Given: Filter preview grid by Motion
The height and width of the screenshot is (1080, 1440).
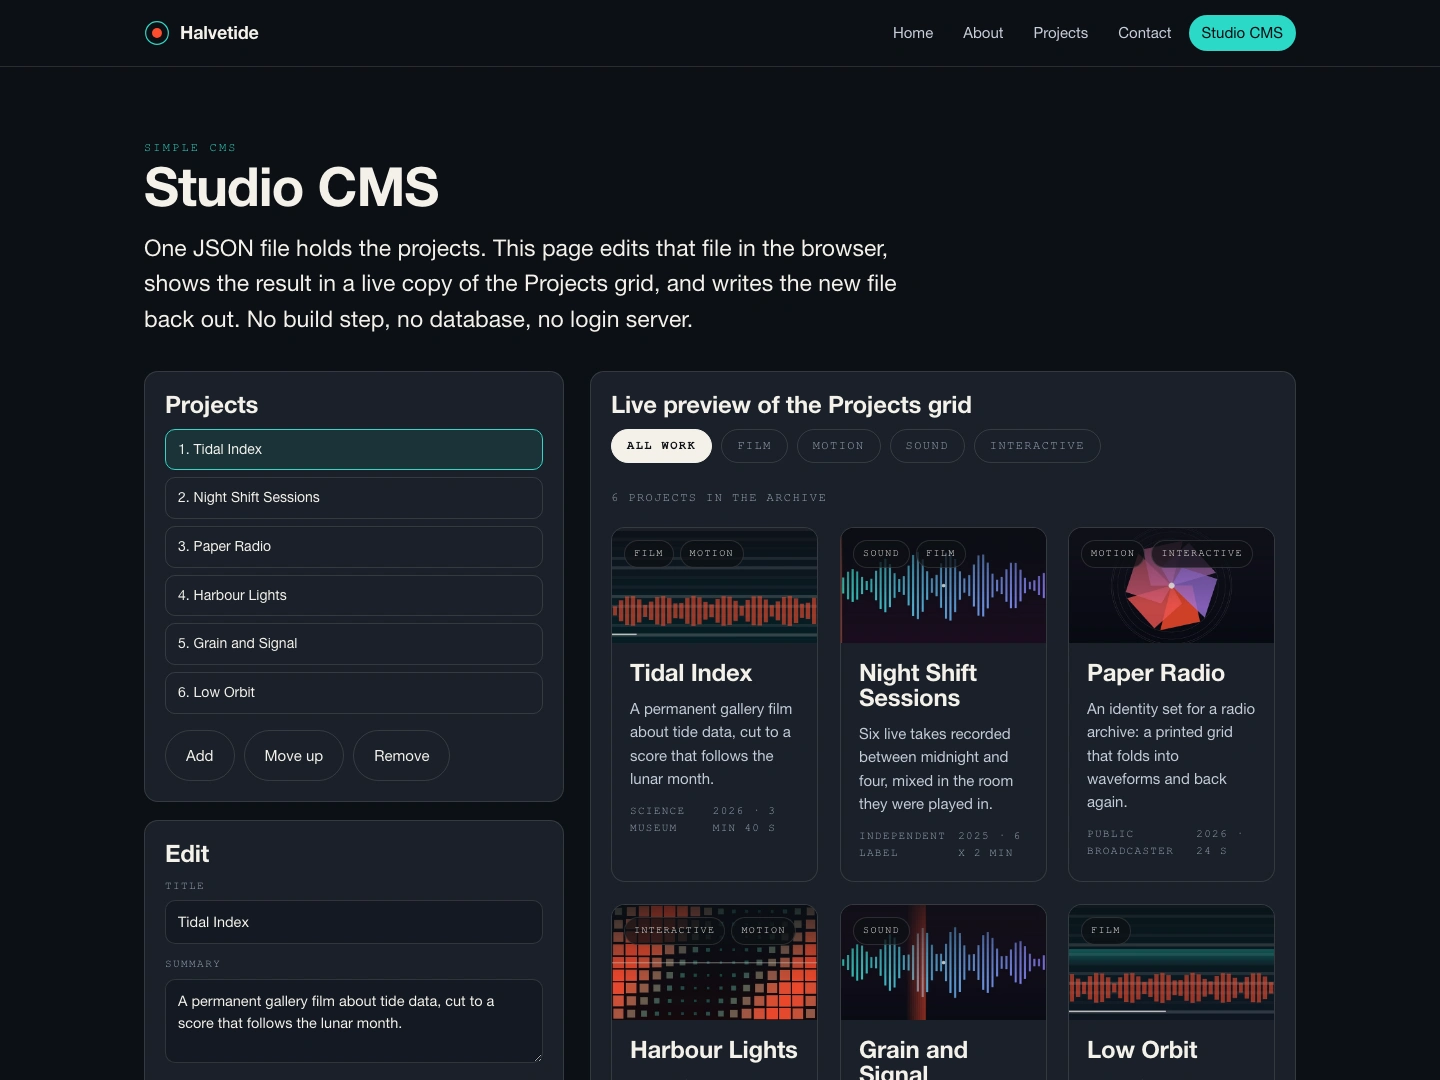Looking at the screenshot, I should coord(838,446).
